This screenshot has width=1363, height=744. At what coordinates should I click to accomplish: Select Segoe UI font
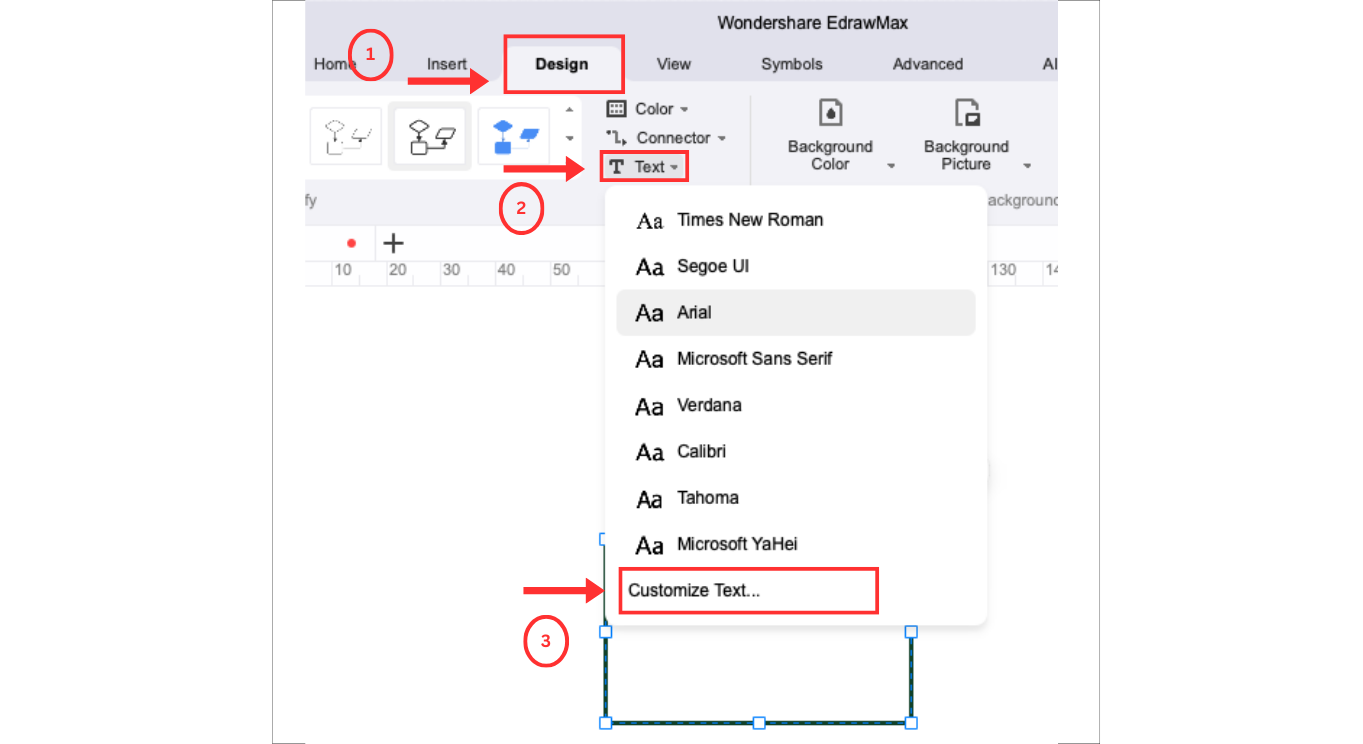[795, 266]
